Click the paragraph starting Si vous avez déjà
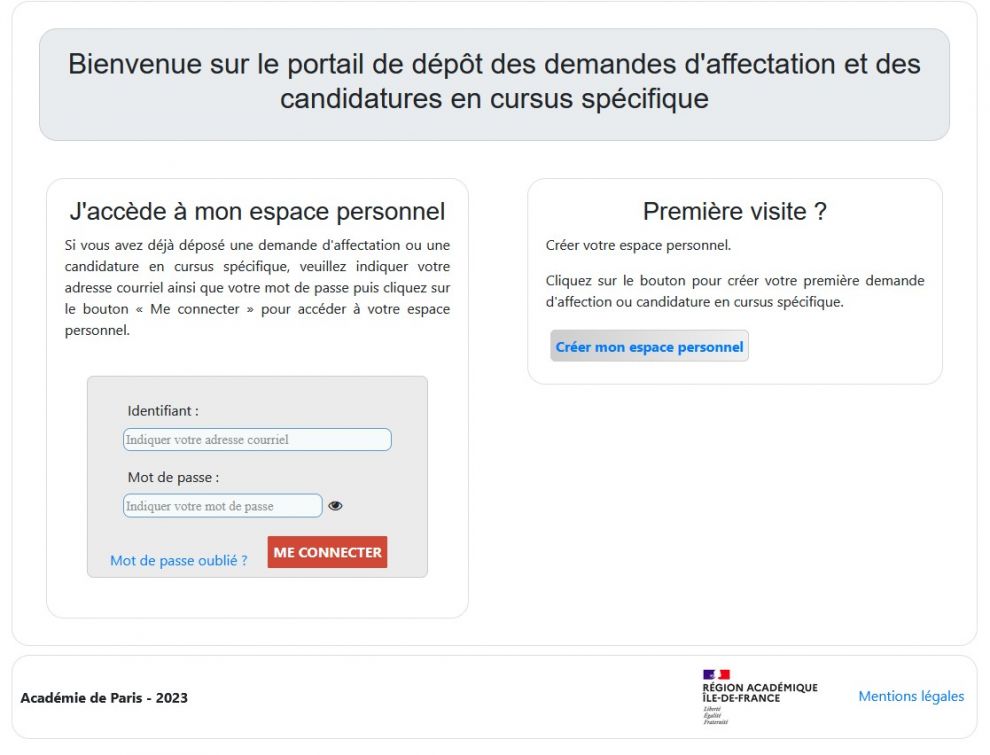The width and height of the screenshot is (990, 755). 257,287
